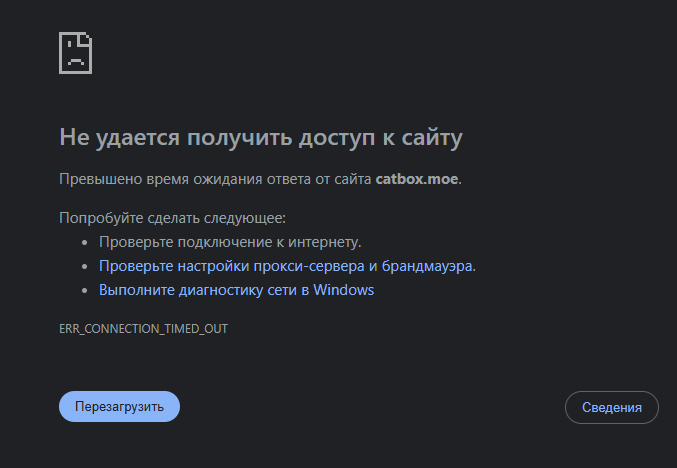Image resolution: width=677 pixels, height=468 pixels.
Task: Click the Проверьте подключение к интернету suggestion
Action: point(230,242)
